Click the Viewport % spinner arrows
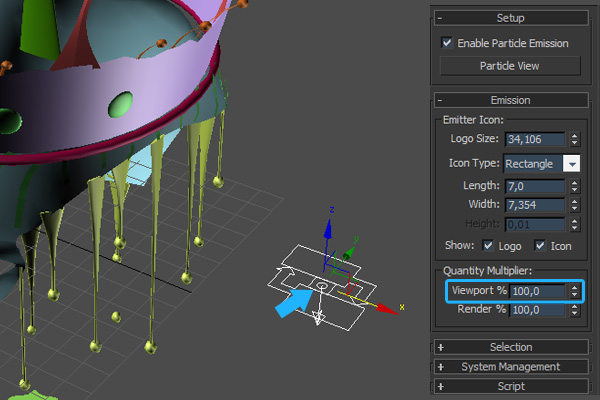Screen dimensions: 600x400 pos(574,291)
